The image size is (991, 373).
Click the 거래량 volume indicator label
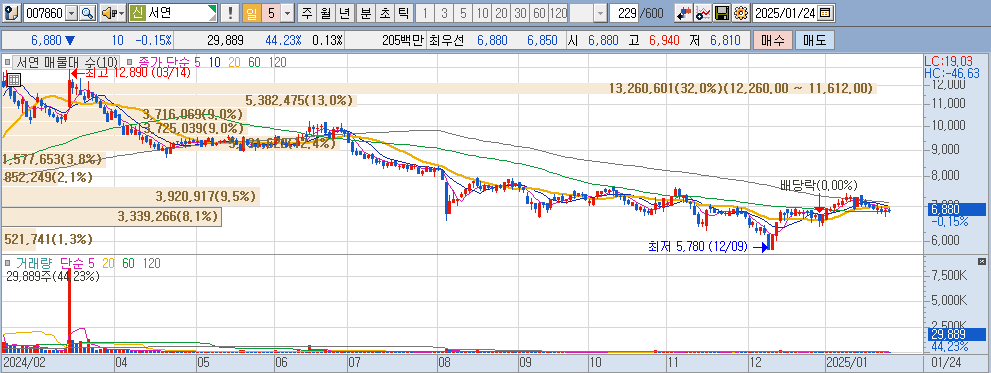click(x=34, y=264)
